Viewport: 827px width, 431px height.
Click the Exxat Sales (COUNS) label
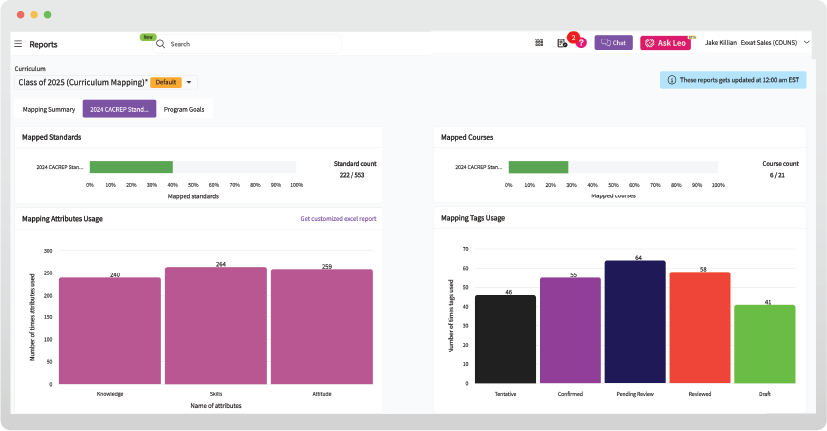[x=768, y=43]
